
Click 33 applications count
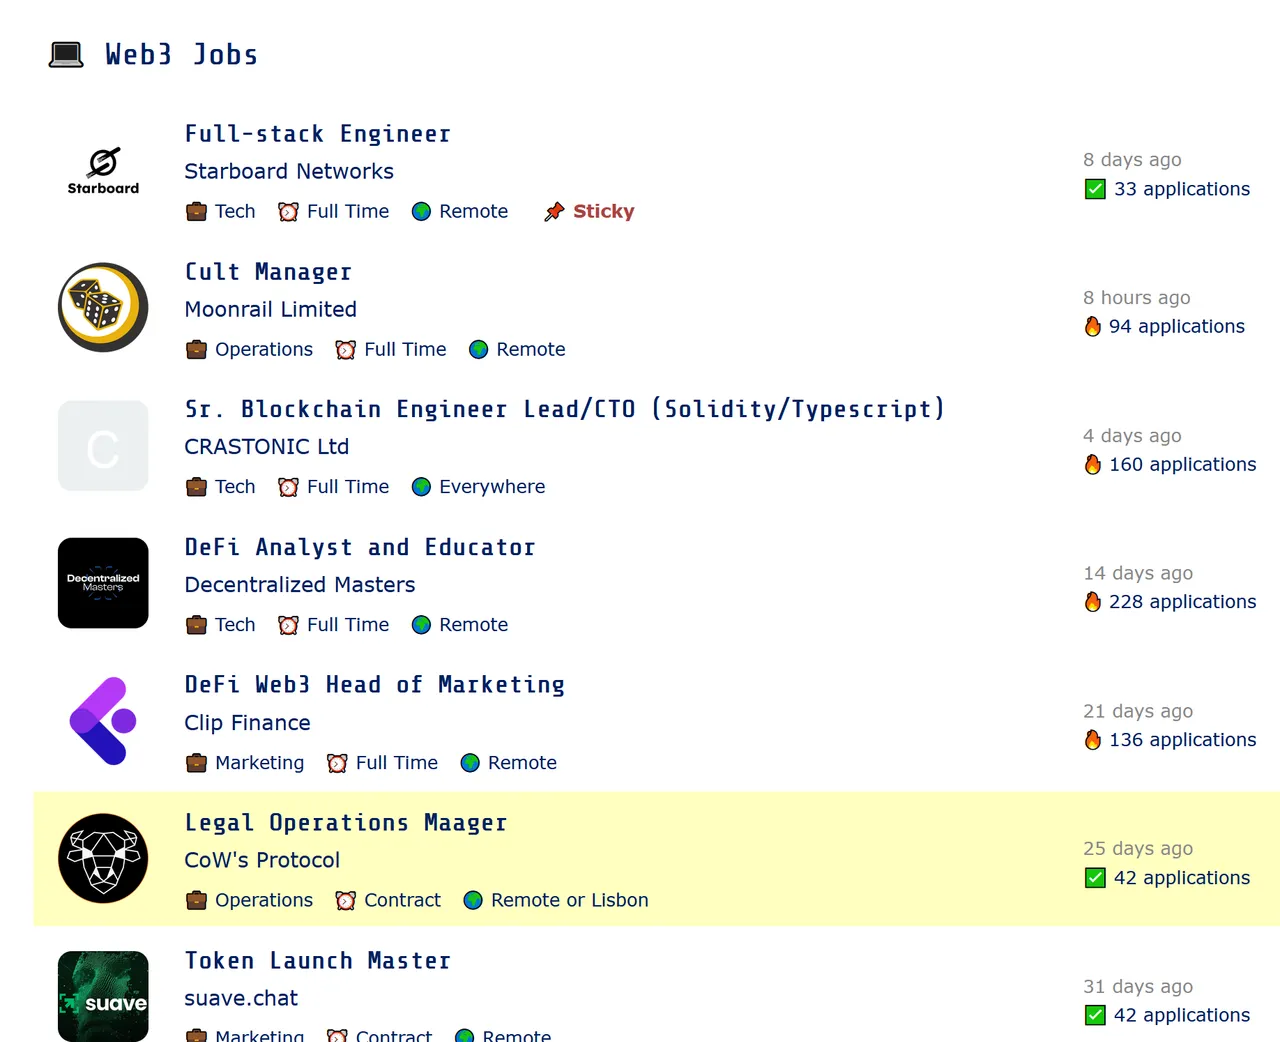coord(1182,189)
